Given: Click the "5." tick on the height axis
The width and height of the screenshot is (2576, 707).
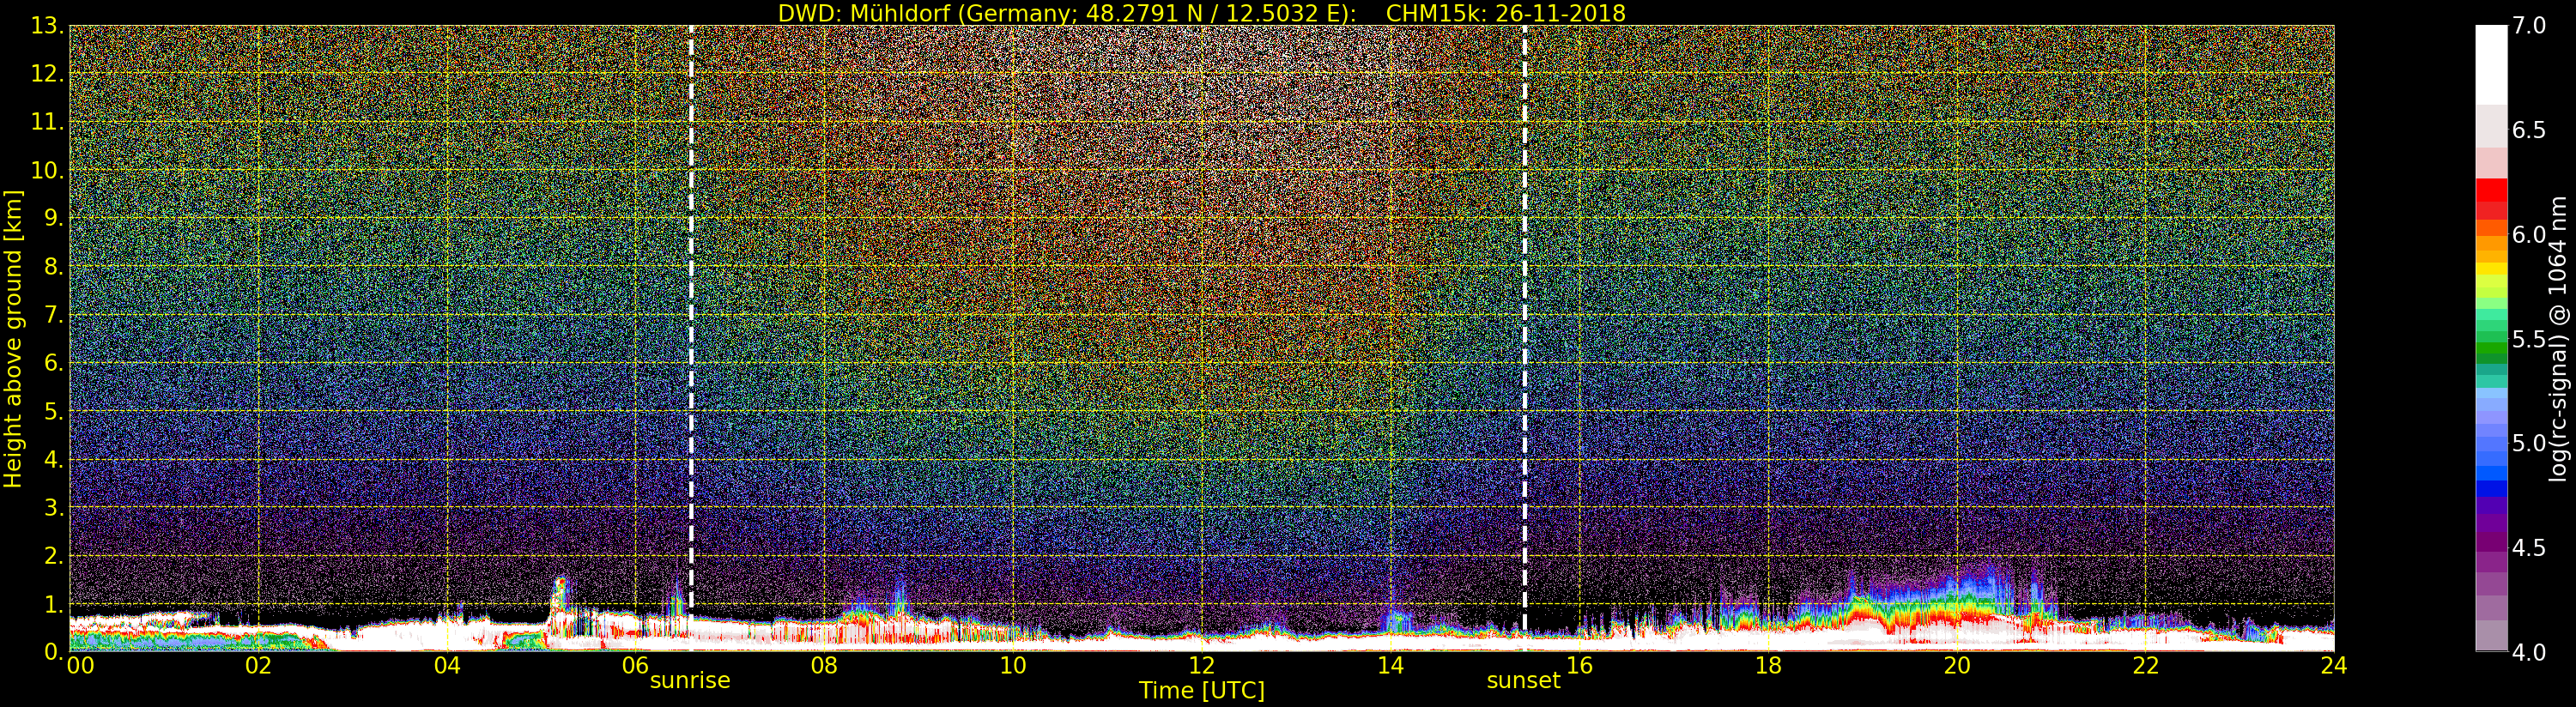Looking at the screenshot, I should tap(53, 411).
